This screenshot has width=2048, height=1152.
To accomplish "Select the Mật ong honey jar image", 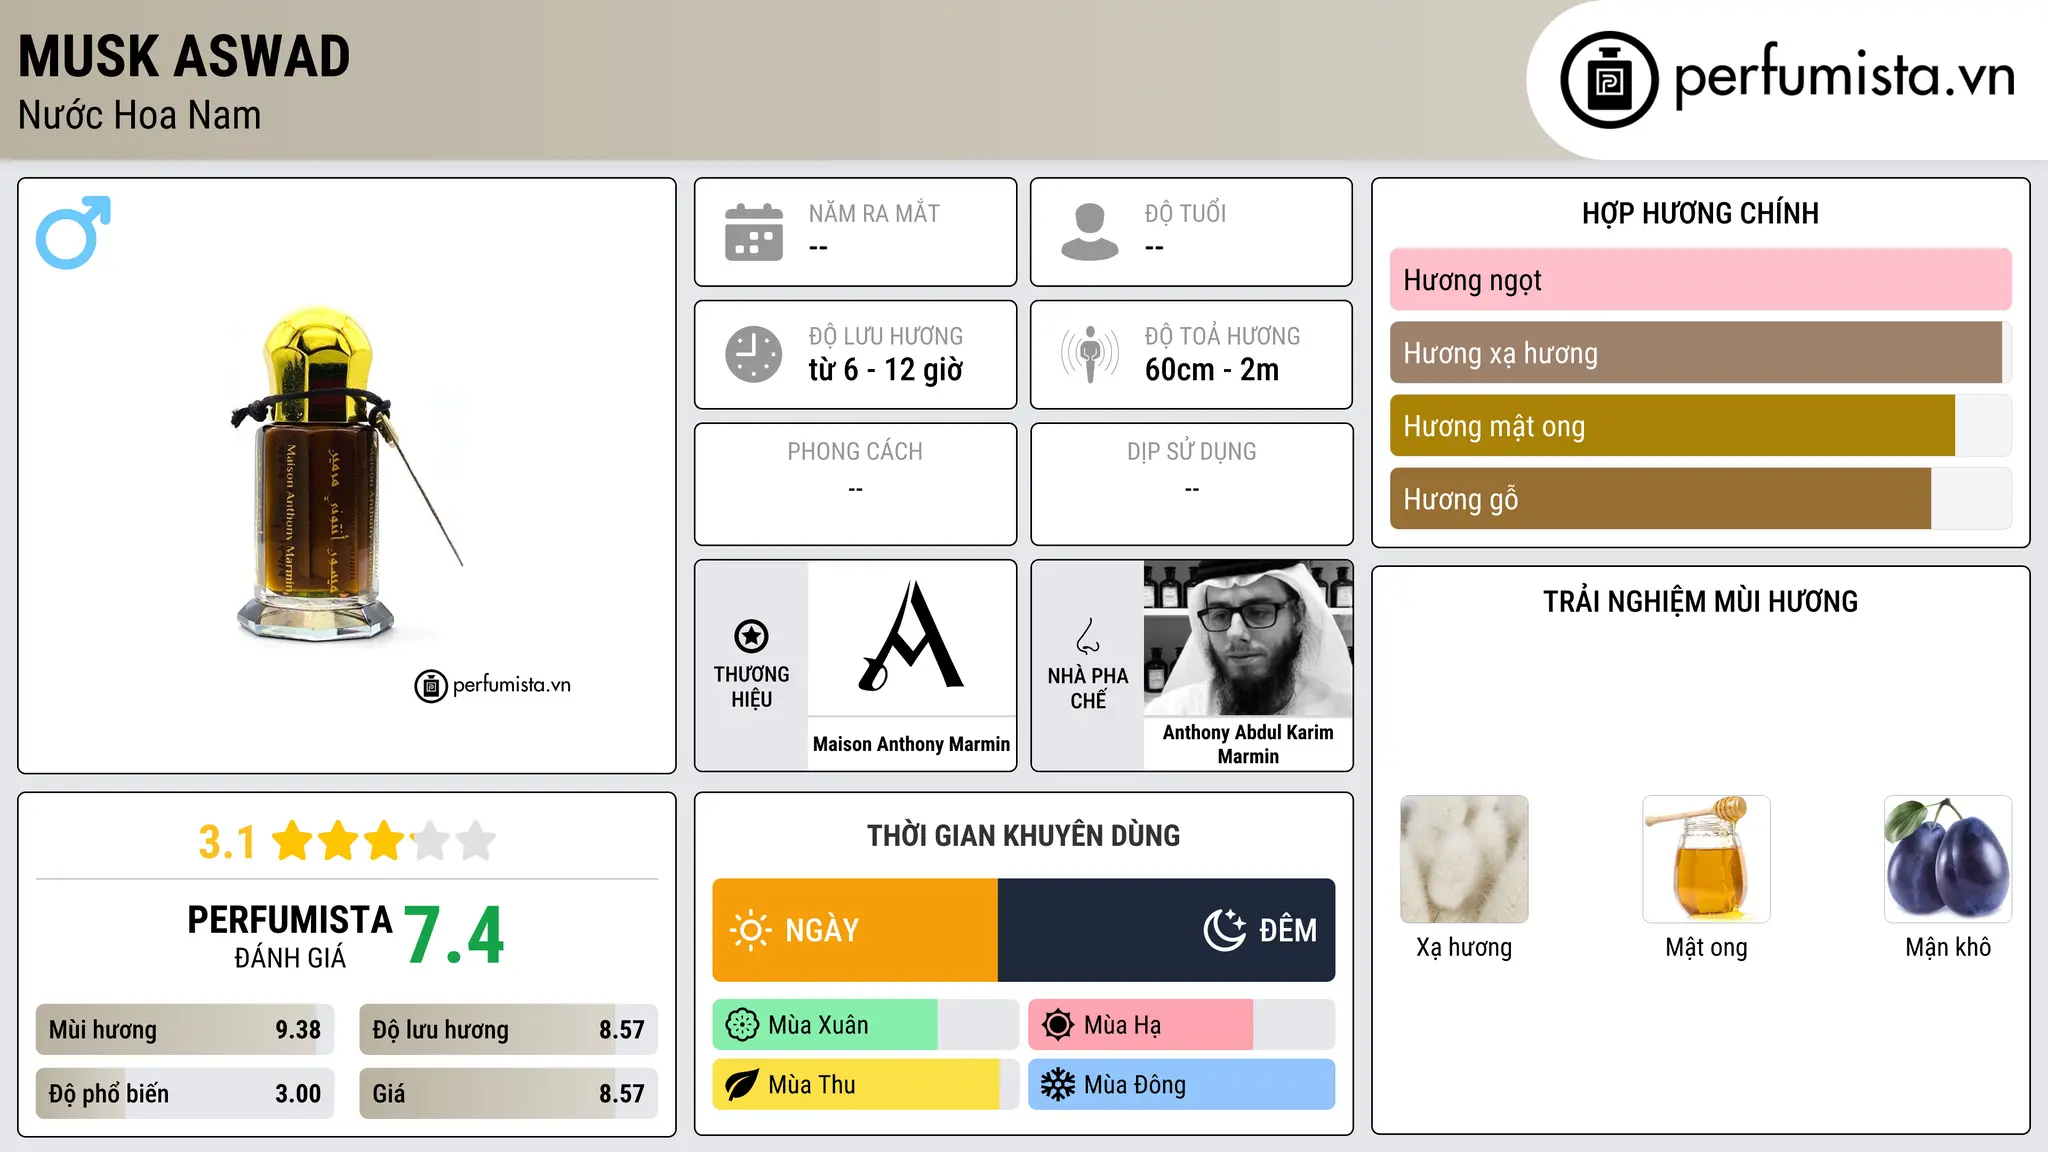I will pos(1706,859).
